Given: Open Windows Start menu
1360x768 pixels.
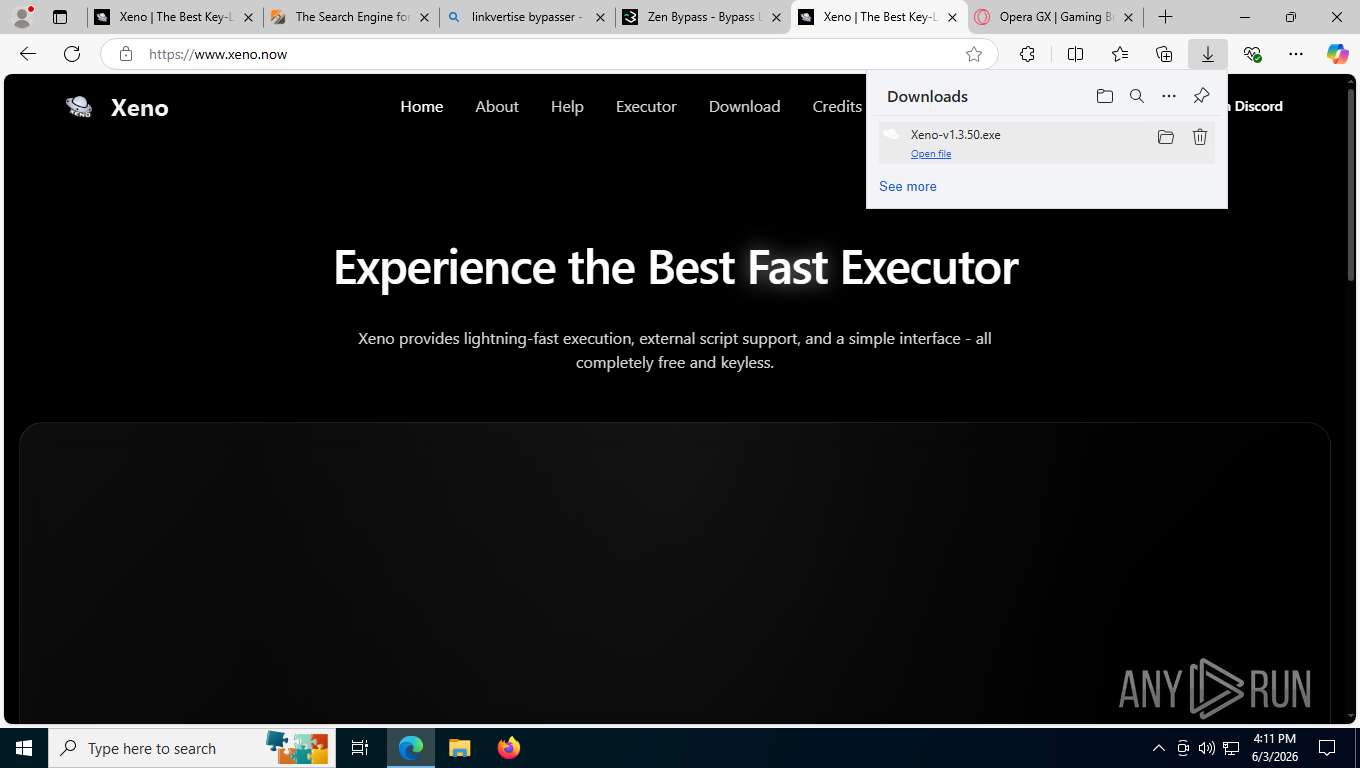Looking at the screenshot, I should click(x=24, y=748).
